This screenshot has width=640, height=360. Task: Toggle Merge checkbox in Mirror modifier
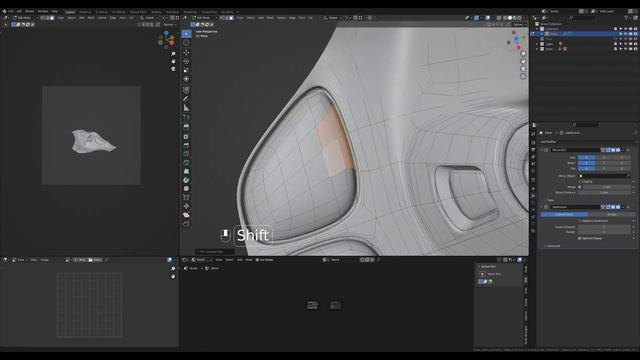point(580,187)
